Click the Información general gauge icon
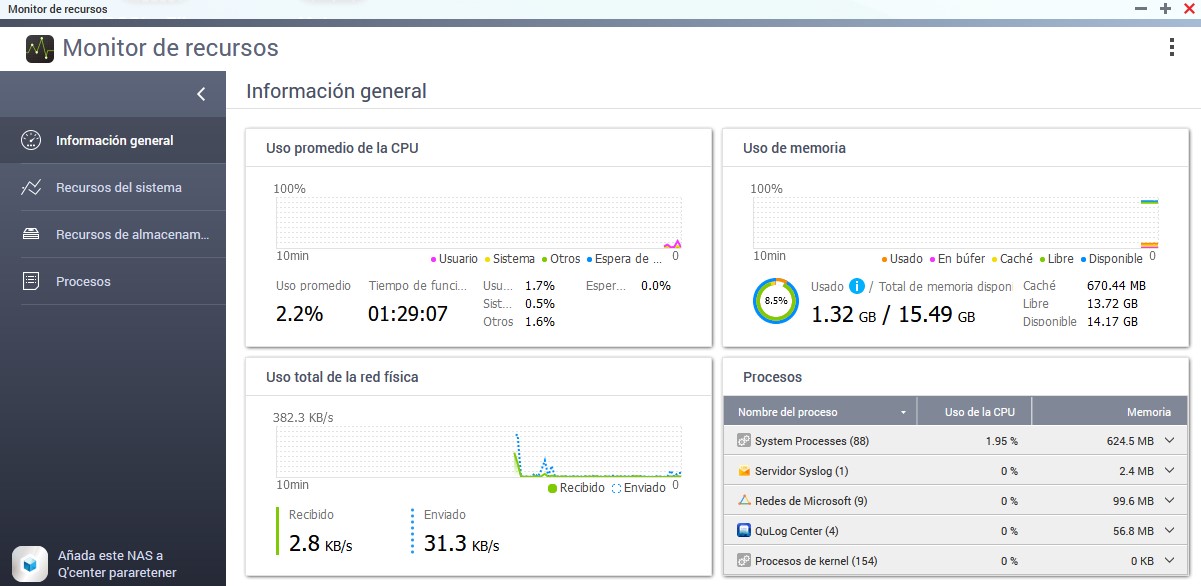This screenshot has width=1201, height=586. coord(31,141)
